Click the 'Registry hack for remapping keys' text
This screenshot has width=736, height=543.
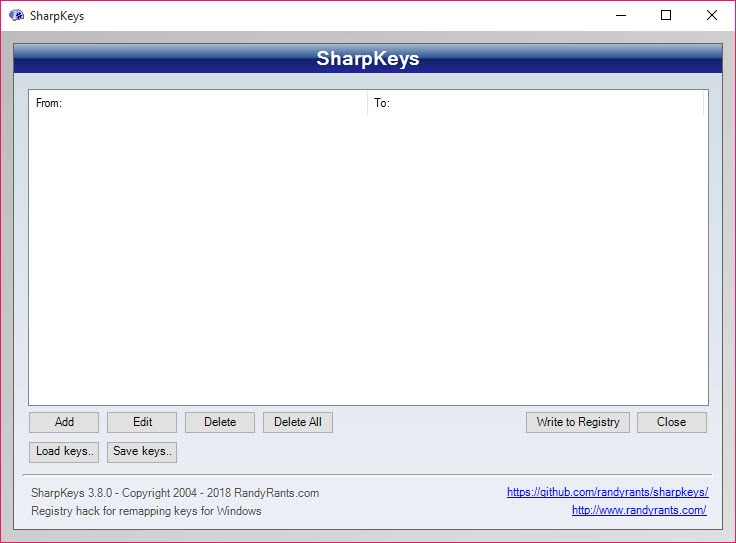click(x=146, y=511)
